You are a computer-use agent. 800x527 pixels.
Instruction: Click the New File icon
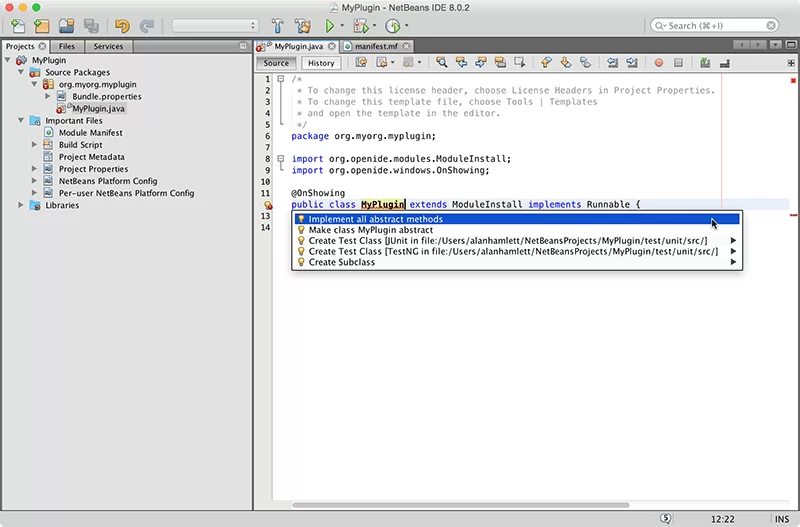(x=18, y=26)
